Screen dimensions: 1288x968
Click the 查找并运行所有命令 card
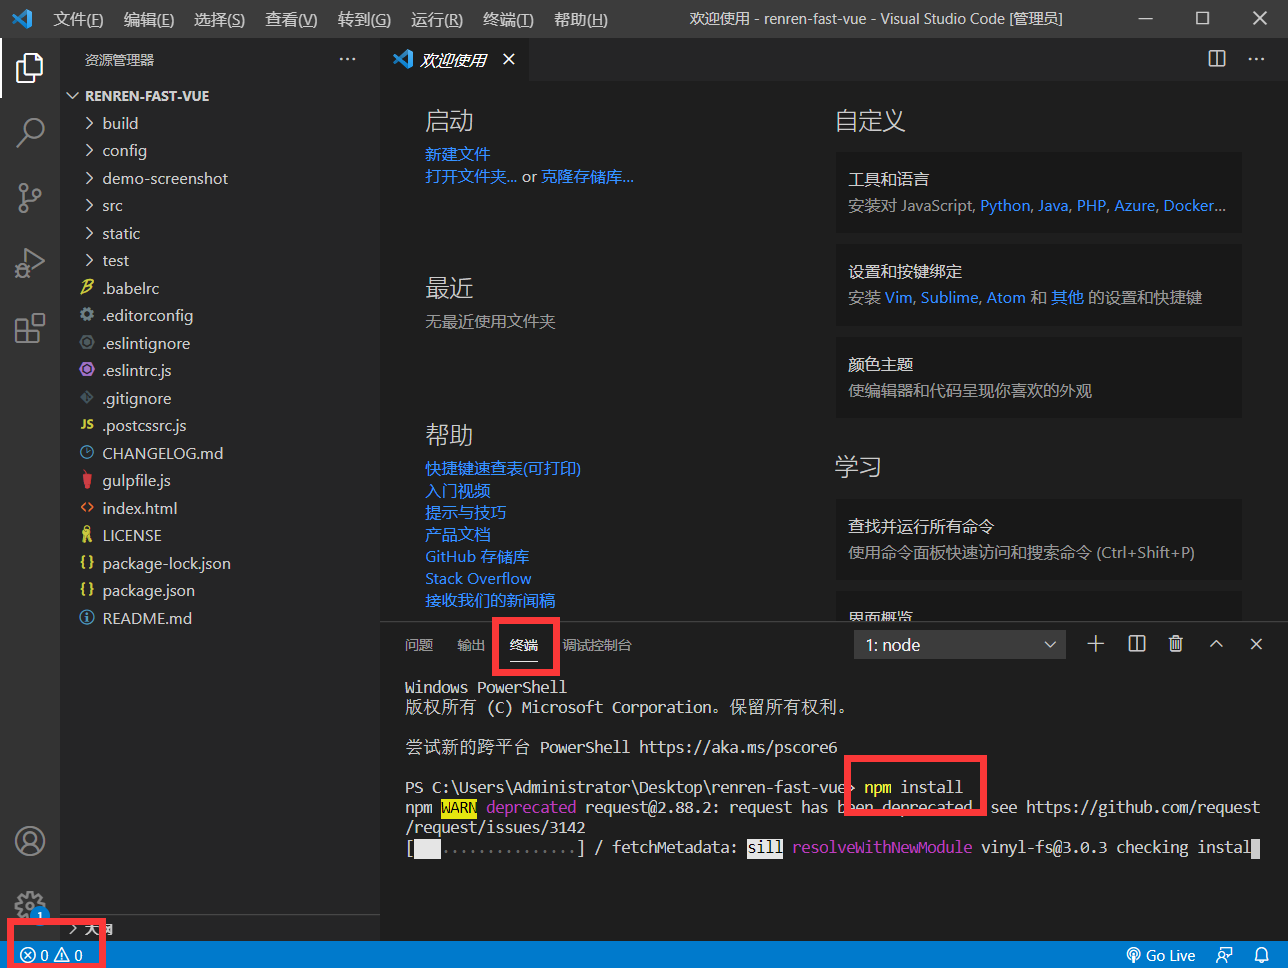(1039, 539)
